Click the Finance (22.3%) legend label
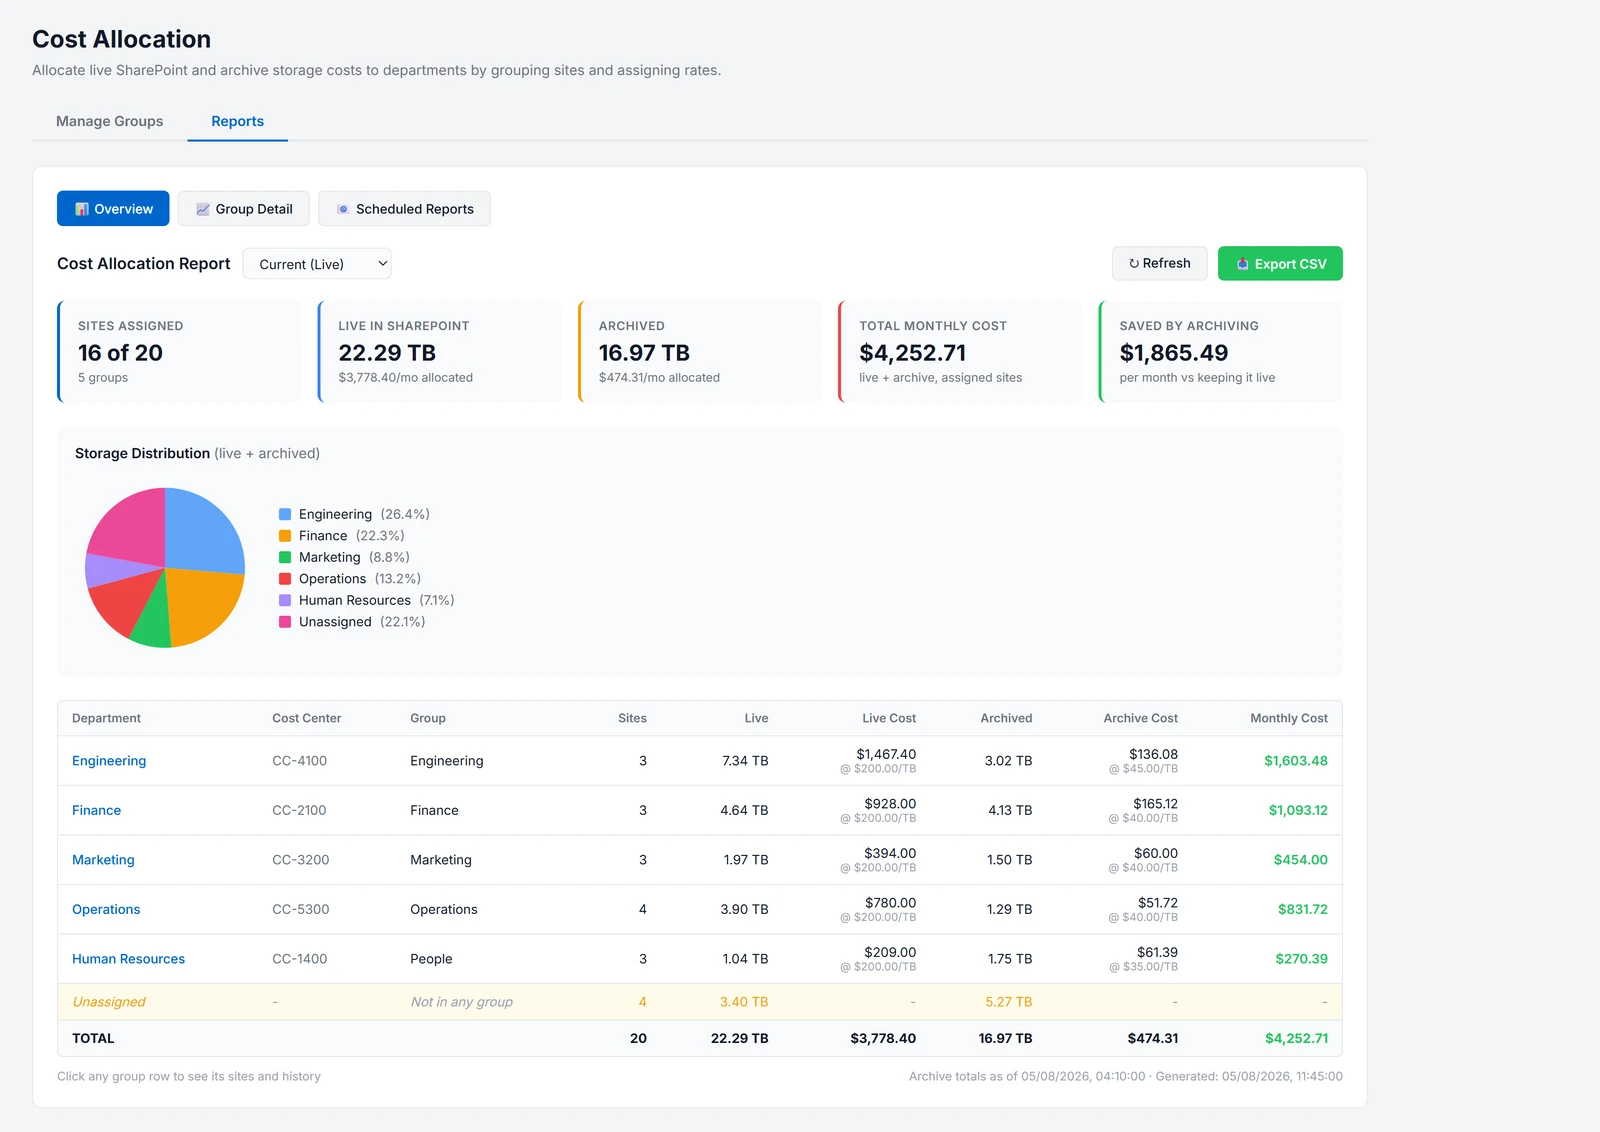The height and width of the screenshot is (1132, 1600). point(351,536)
